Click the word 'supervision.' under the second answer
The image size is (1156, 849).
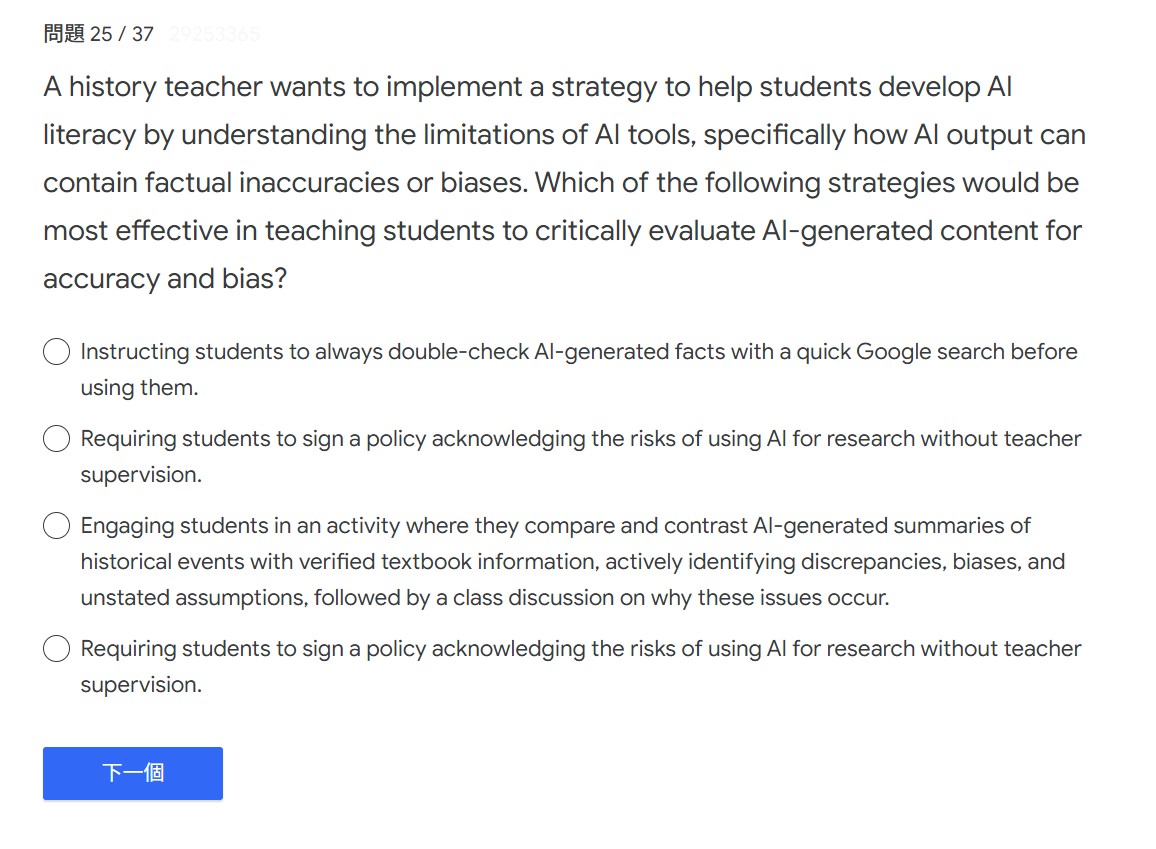coord(141,475)
